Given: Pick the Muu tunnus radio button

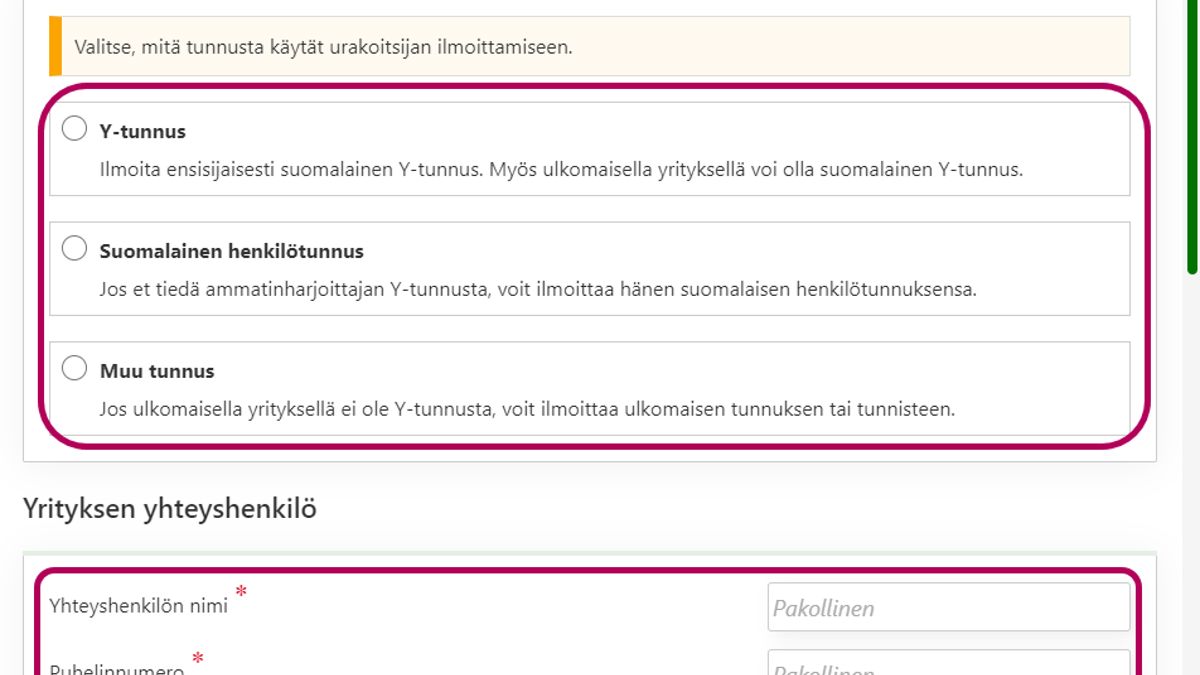Looking at the screenshot, I should [x=74, y=369].
